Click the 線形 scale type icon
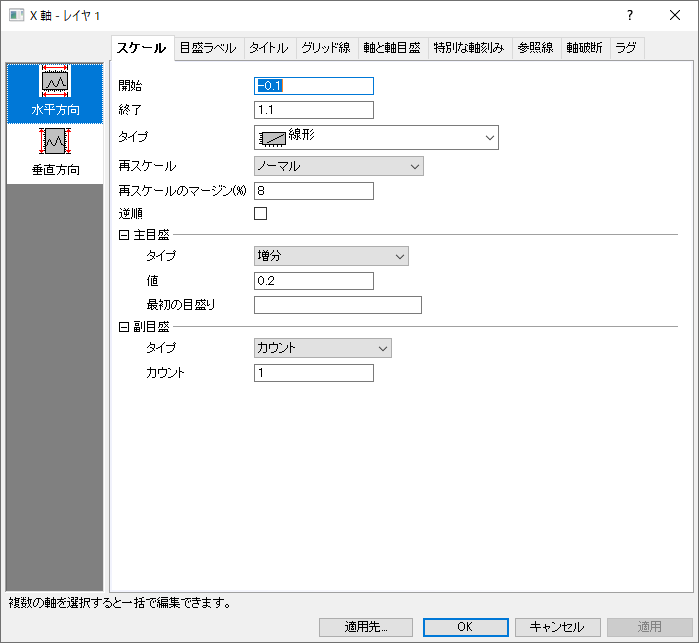The height and width of the screenshot is (643, 699). point(272,139)
